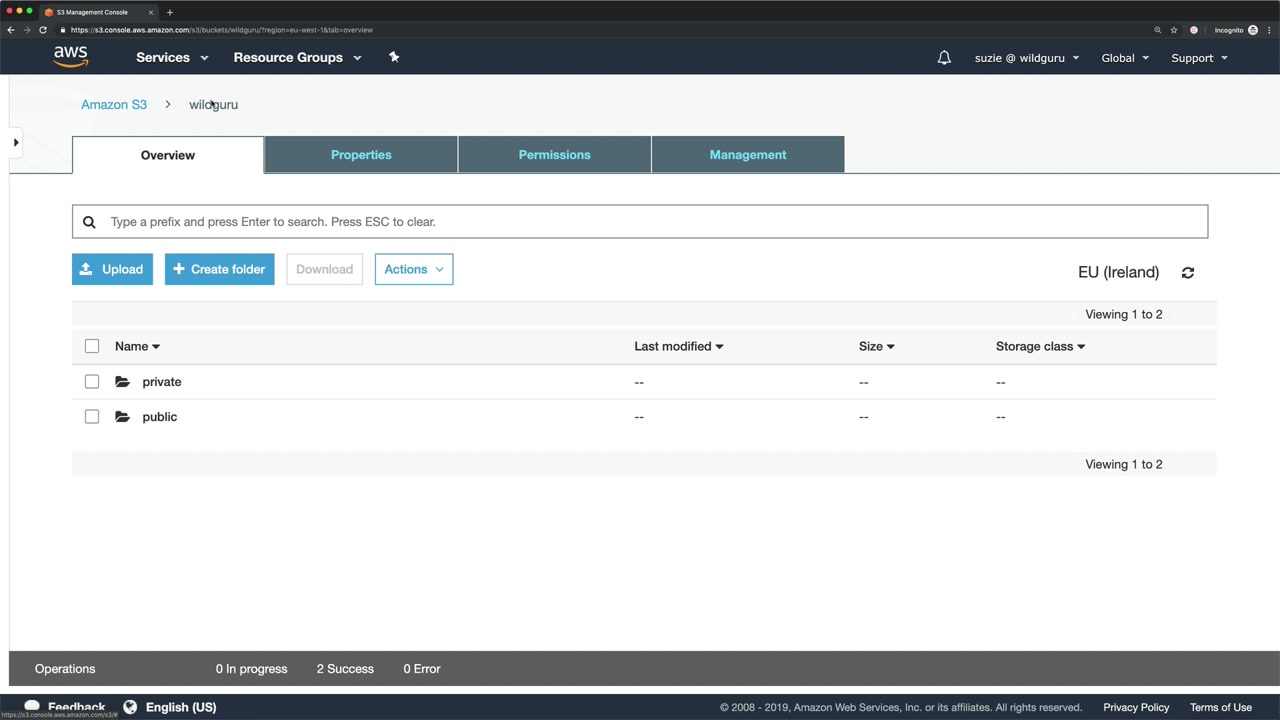Refresh the bucket listing with reload icon

1188,272
